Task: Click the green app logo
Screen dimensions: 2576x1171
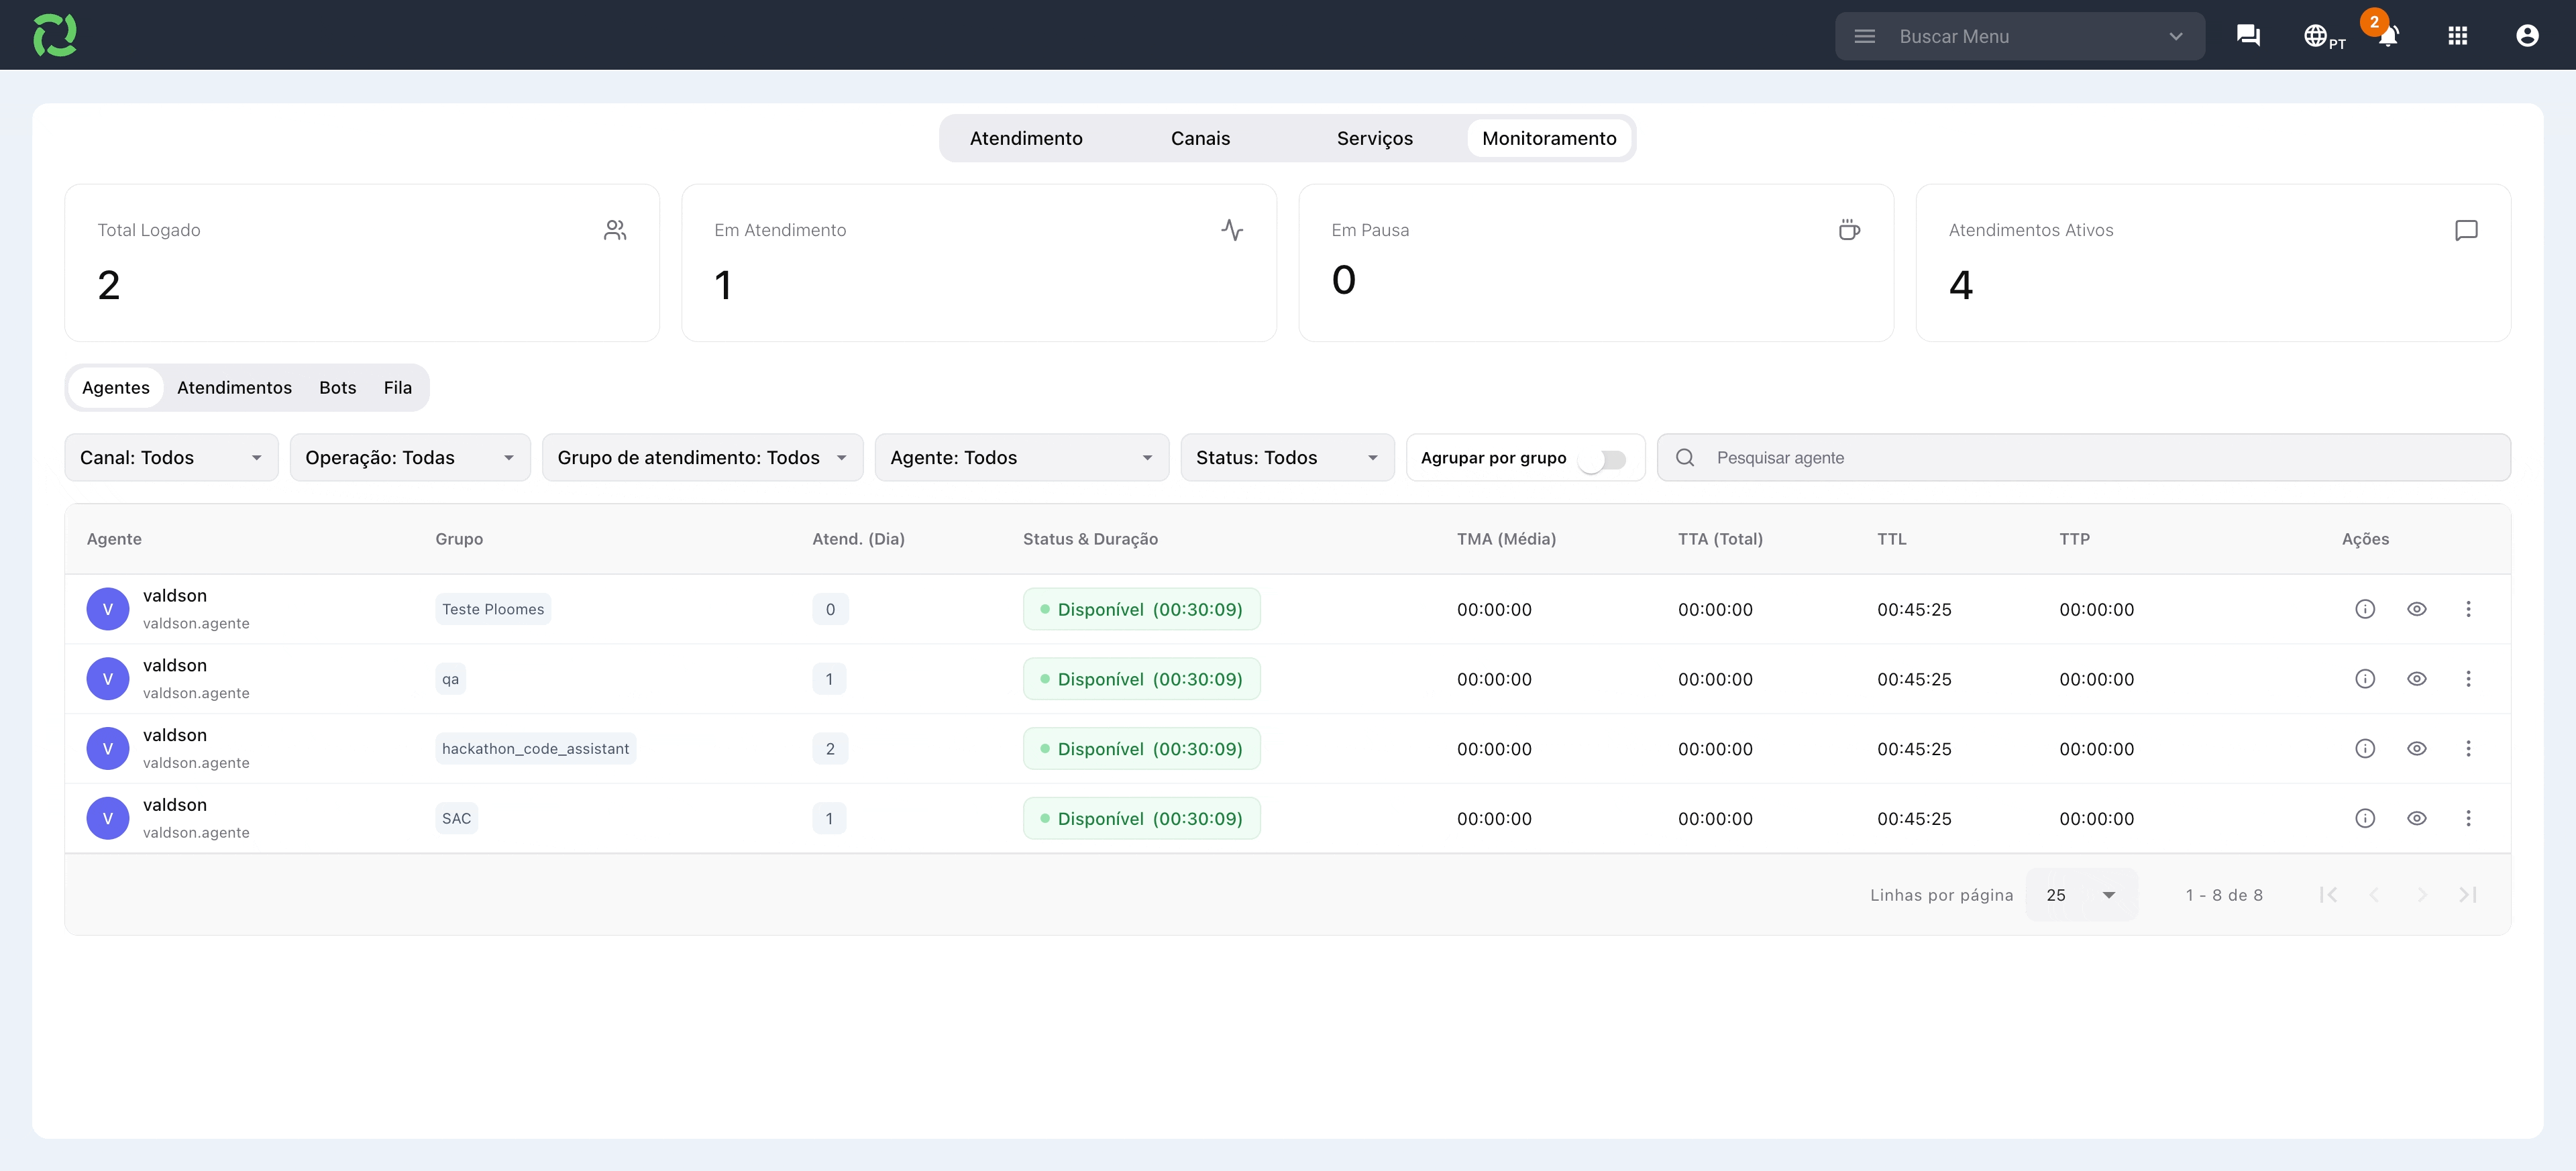Action: 55,35
